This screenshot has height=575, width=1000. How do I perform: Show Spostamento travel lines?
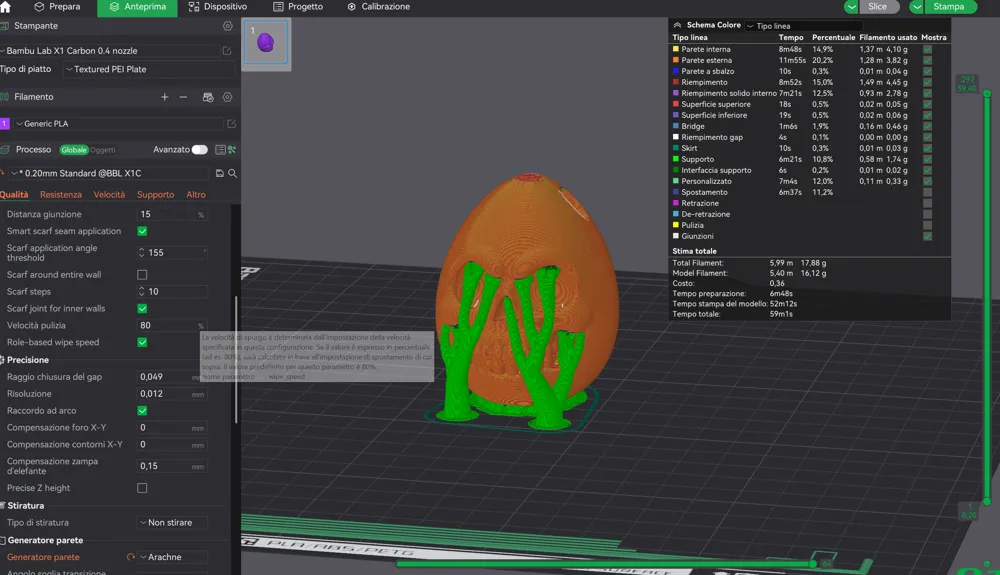coord(927,193)
